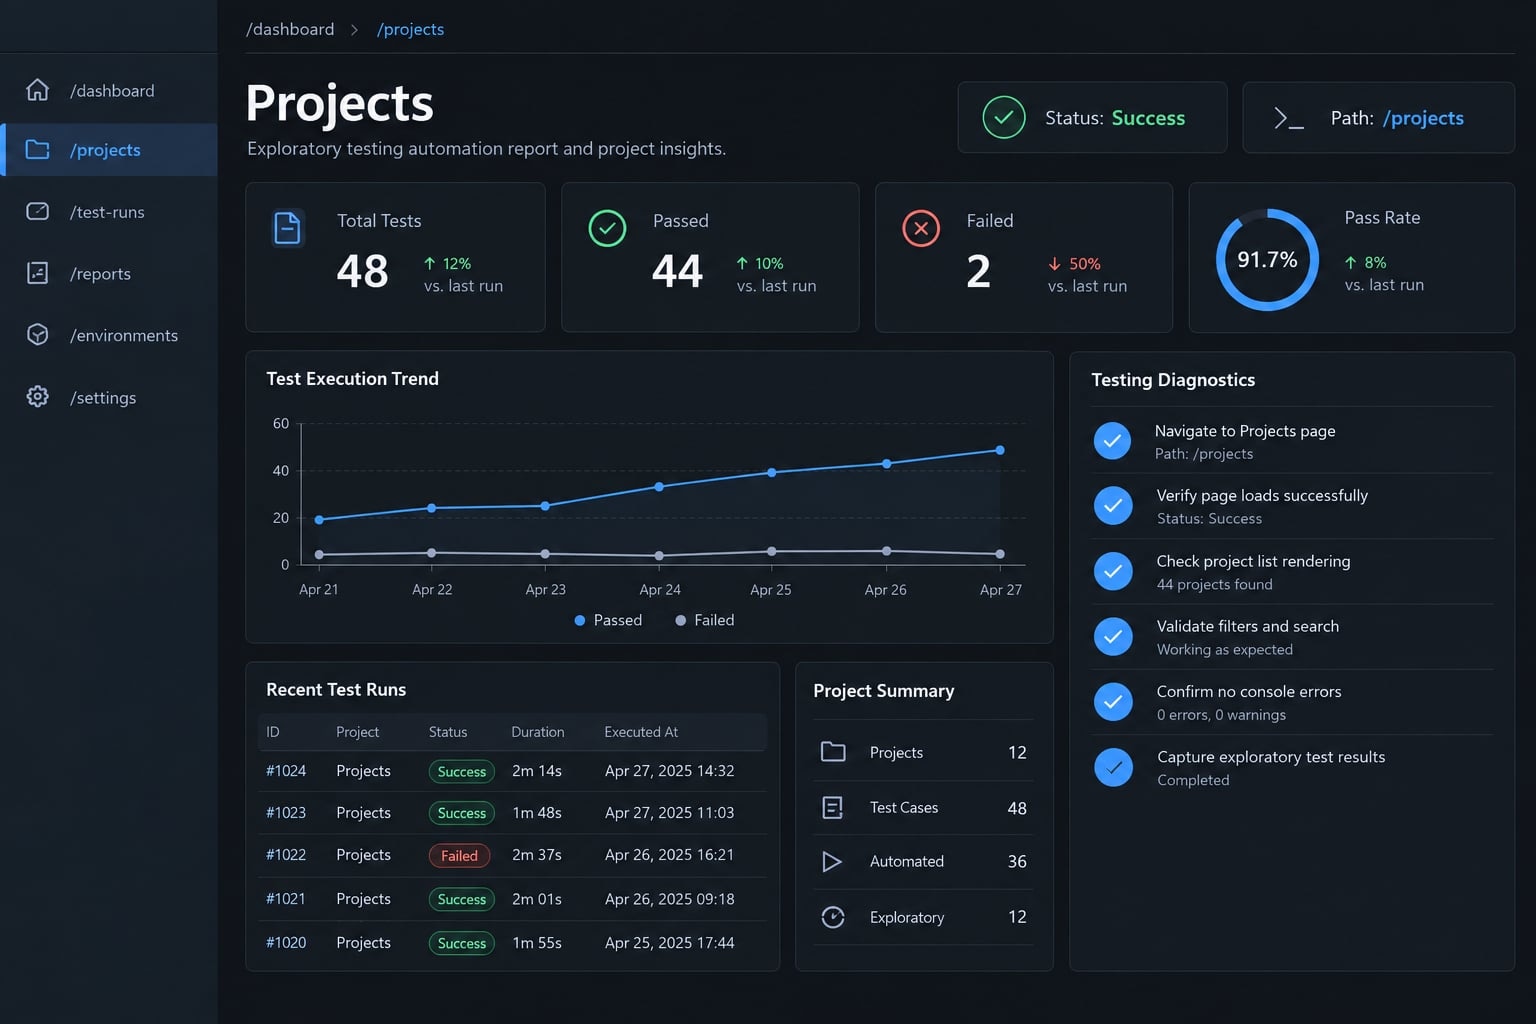1536x1024 pixels.
Task: Click the test-runs icon in sidebar
Action: click(37, 211)
